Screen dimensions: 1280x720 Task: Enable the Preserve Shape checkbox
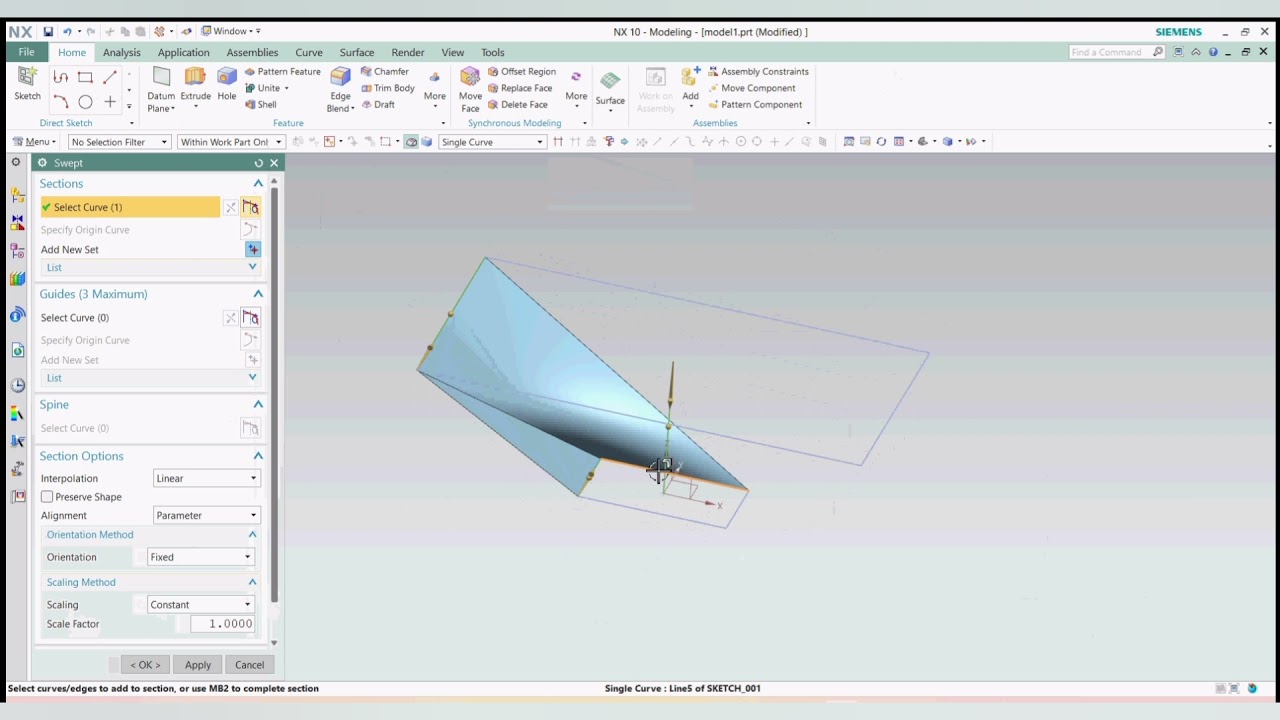[x=47, y=497]
